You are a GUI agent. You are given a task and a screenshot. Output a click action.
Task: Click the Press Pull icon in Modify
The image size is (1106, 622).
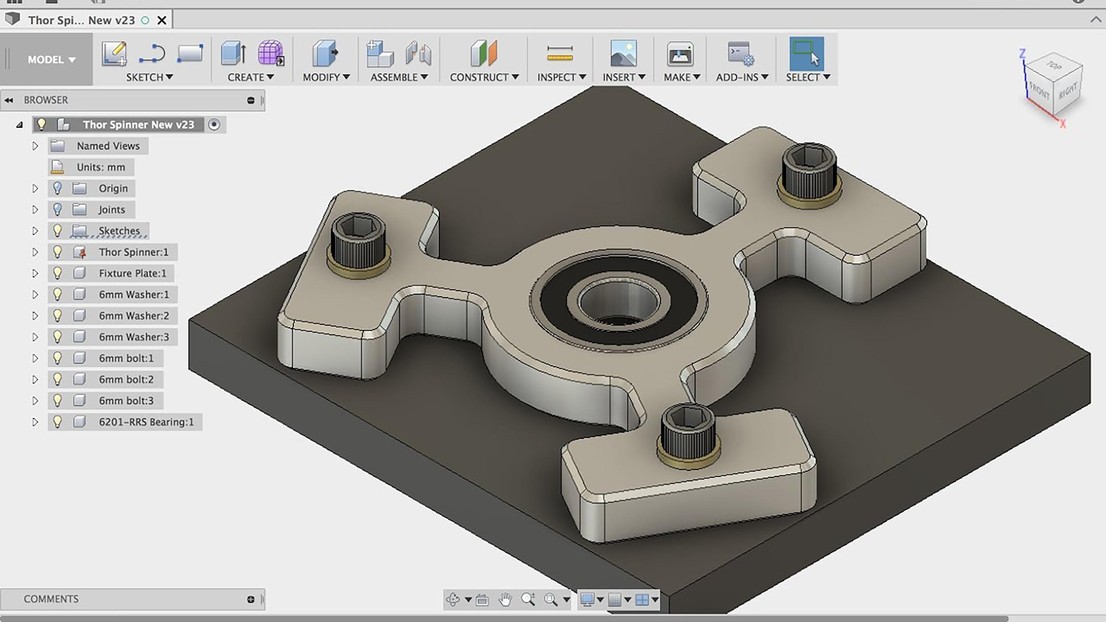coord(324,54)
